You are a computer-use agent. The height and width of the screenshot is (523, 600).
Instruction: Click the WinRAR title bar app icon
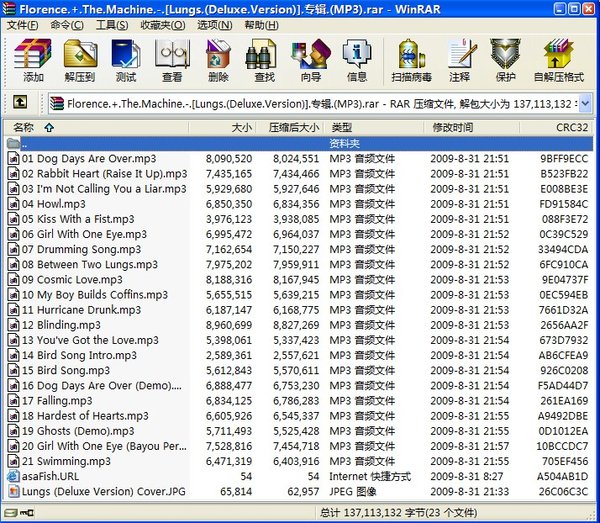[8, 8]
